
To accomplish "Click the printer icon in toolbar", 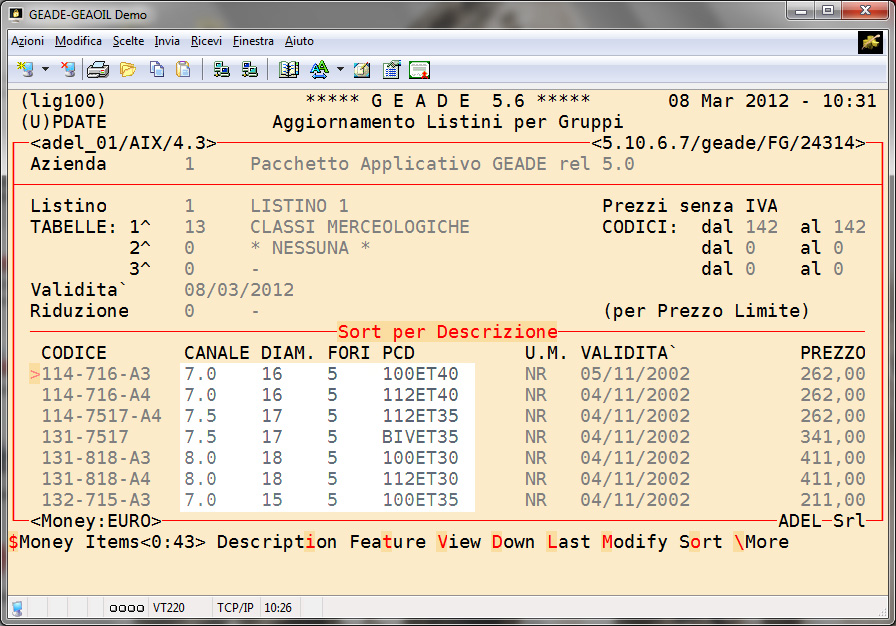I will coord(97,70).
